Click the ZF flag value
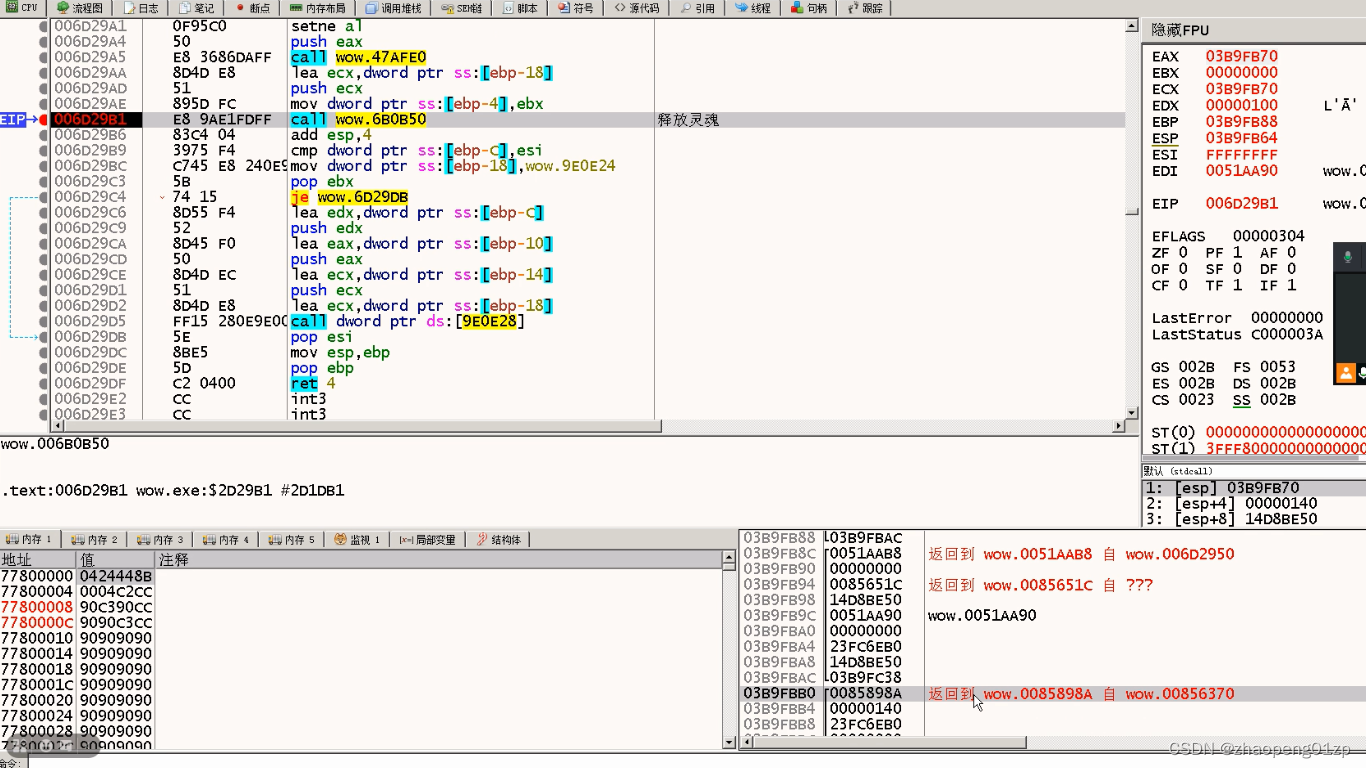Image resolution: width=1366 pixels, height=768 pixels. (1183, 252)
